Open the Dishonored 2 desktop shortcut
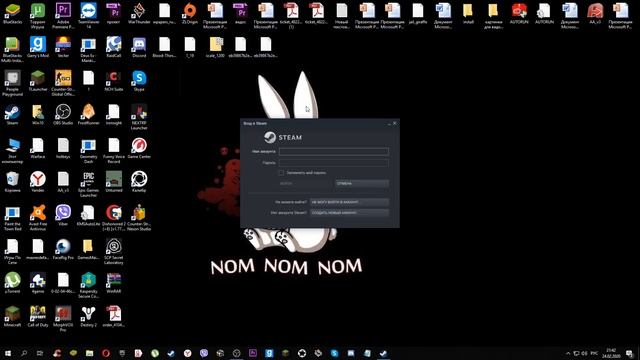The image size is (640, 360). pos(114,218)
